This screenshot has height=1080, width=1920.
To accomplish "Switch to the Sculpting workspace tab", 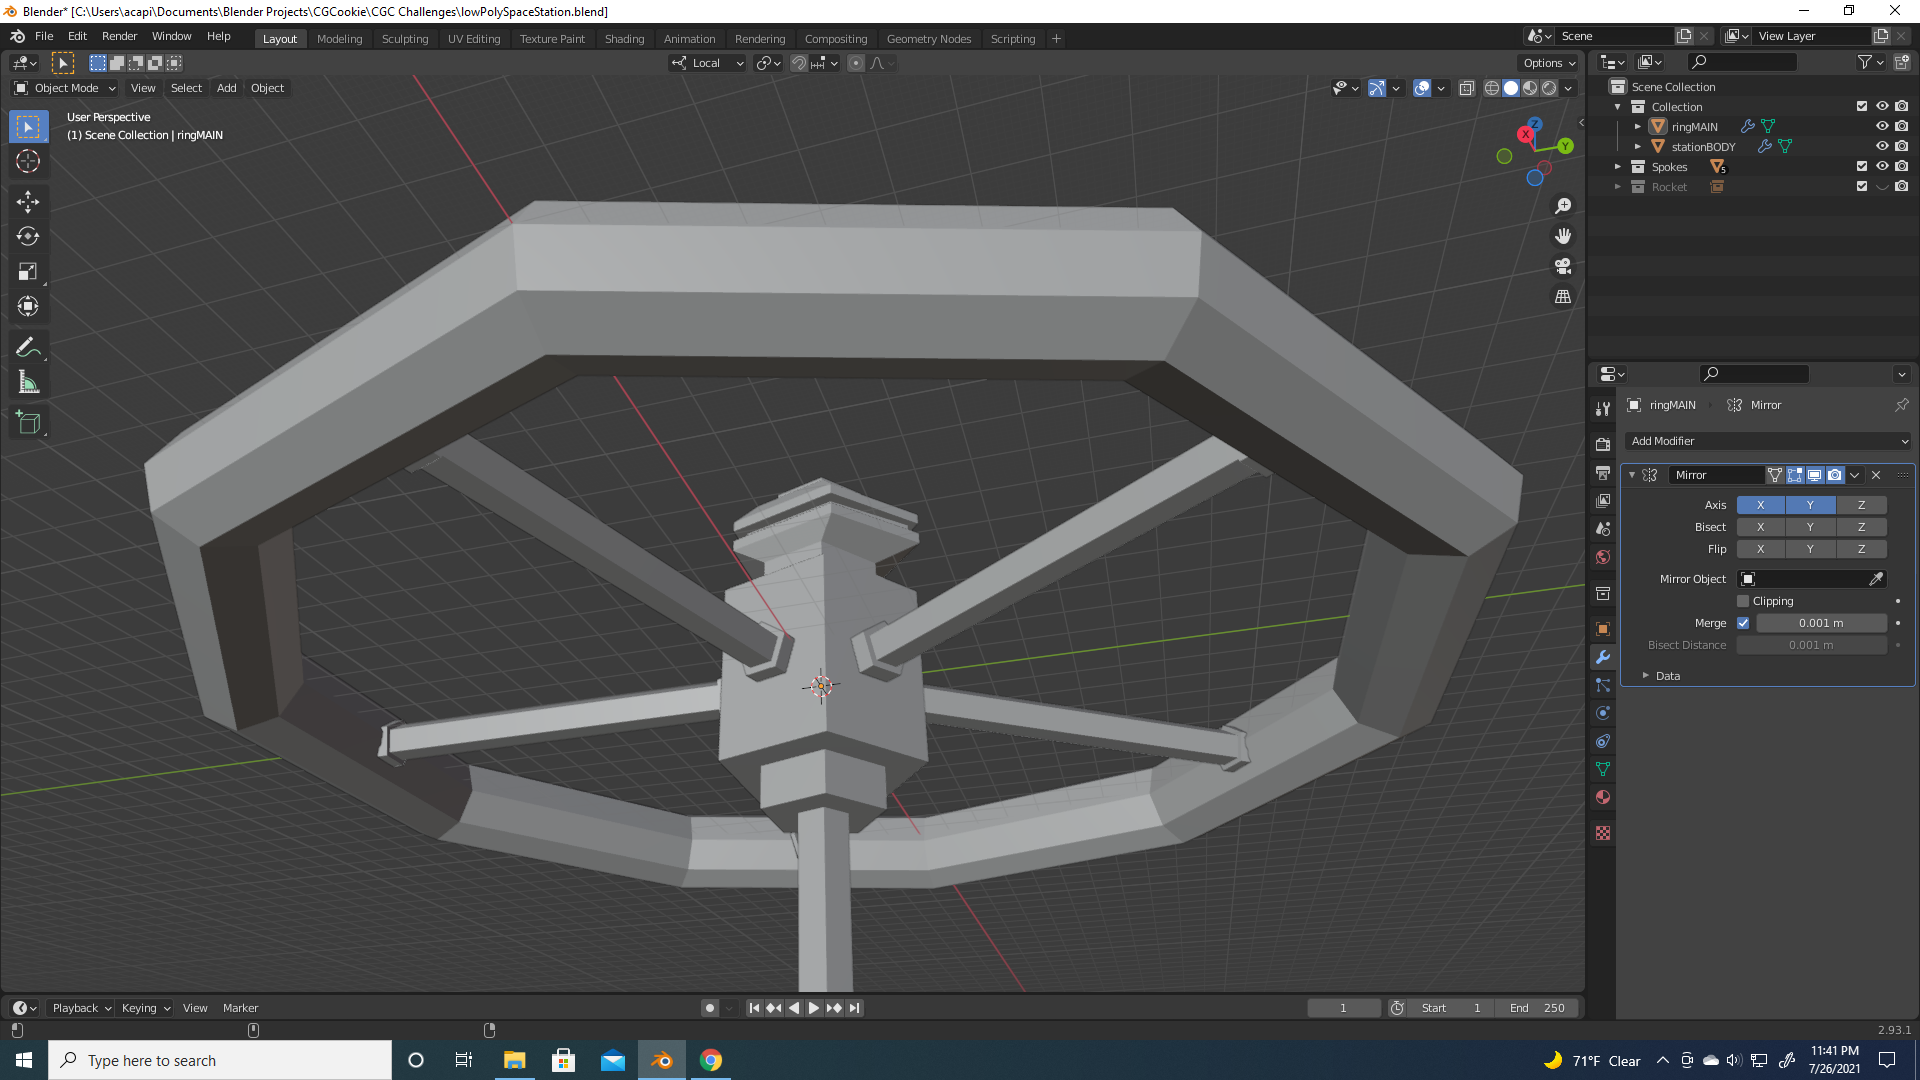I will 404,39.
